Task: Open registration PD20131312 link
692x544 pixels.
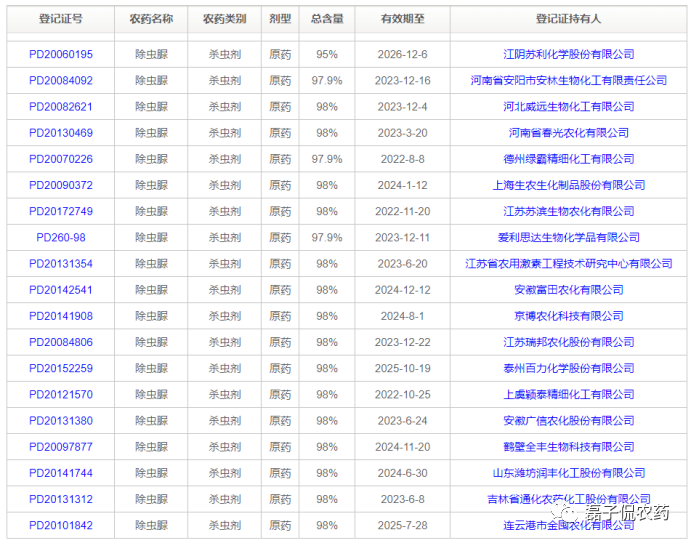Action: point(61,499)
